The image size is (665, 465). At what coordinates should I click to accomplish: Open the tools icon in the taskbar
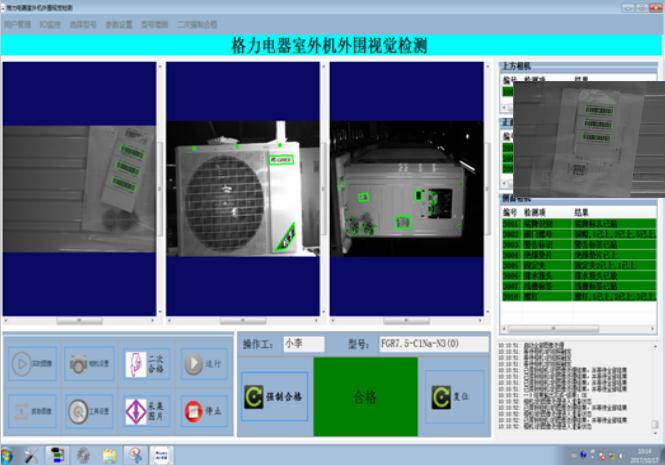point(31,456)
